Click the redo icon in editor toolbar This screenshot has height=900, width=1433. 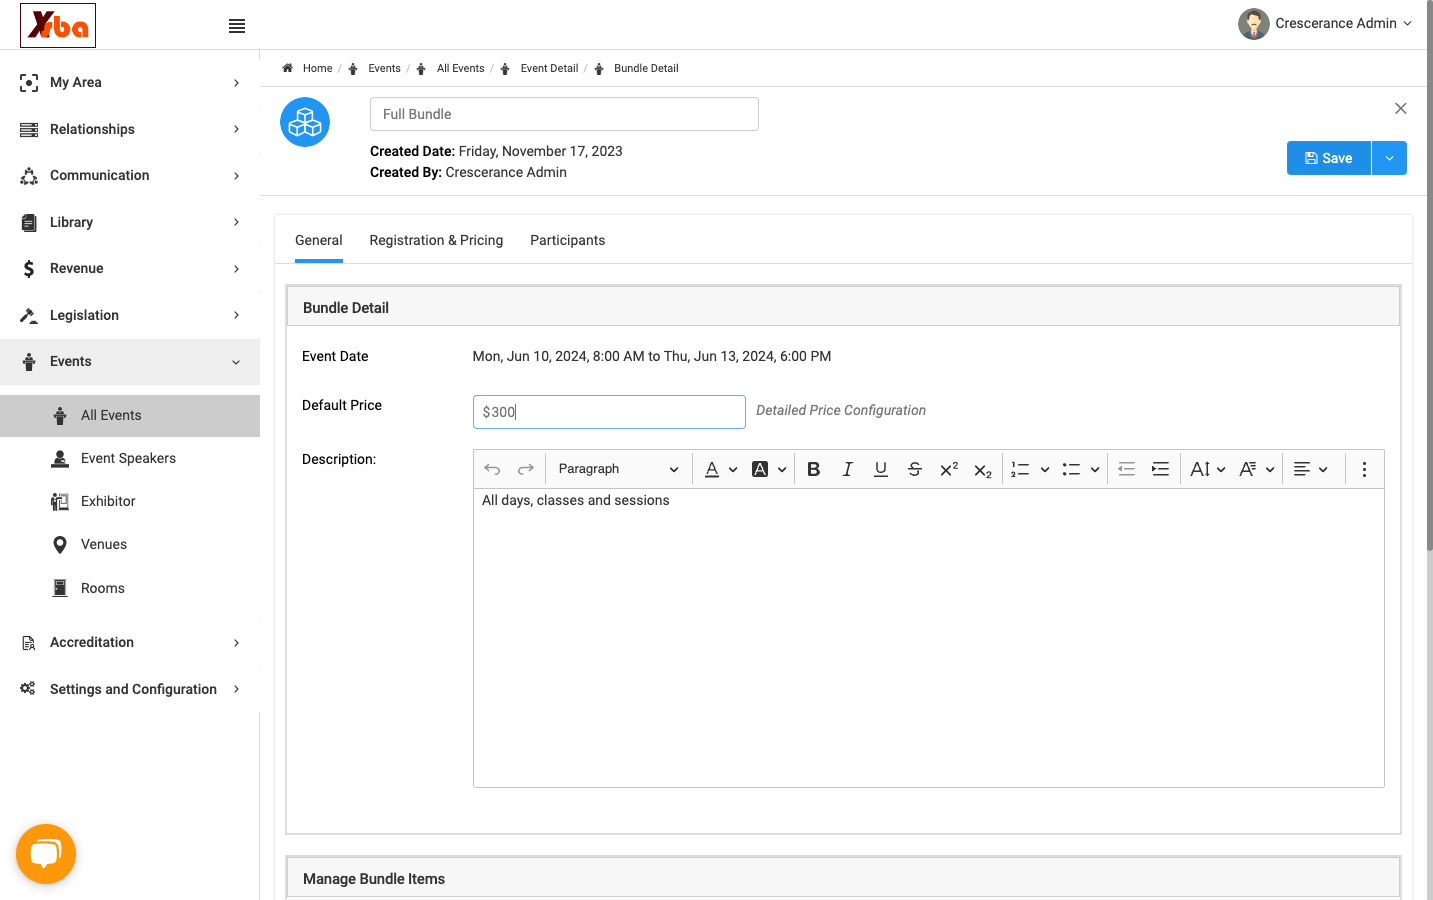pos(526,469)
